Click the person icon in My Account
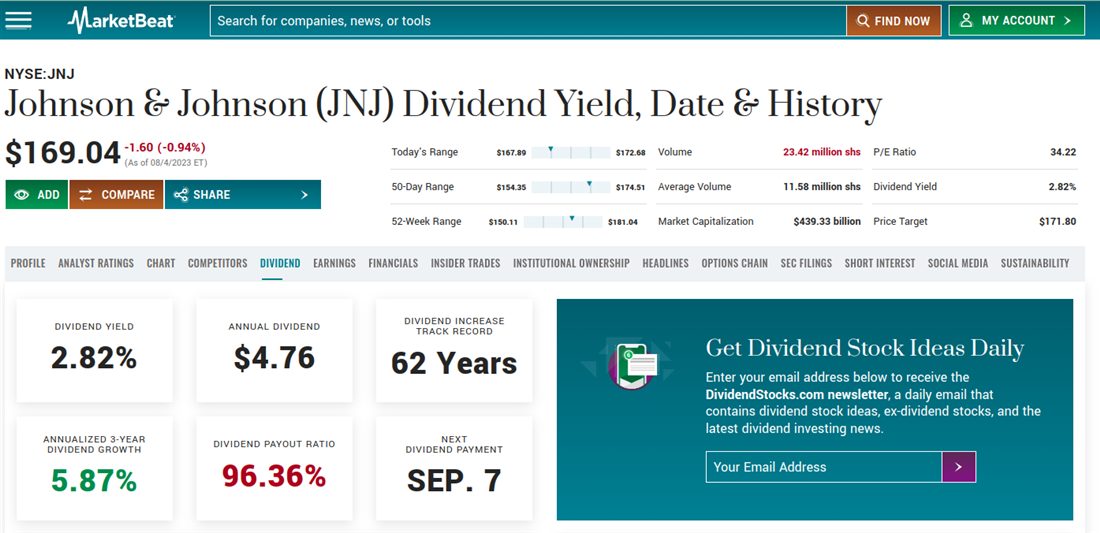The image size is (1100, 533). 967,20
